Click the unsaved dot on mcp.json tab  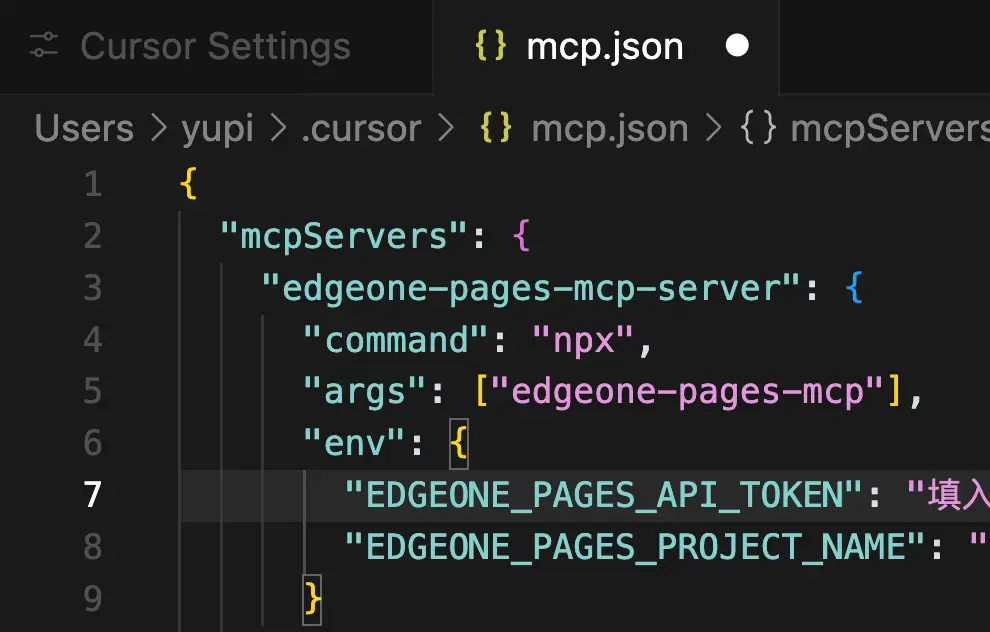[x=737, y=46]
